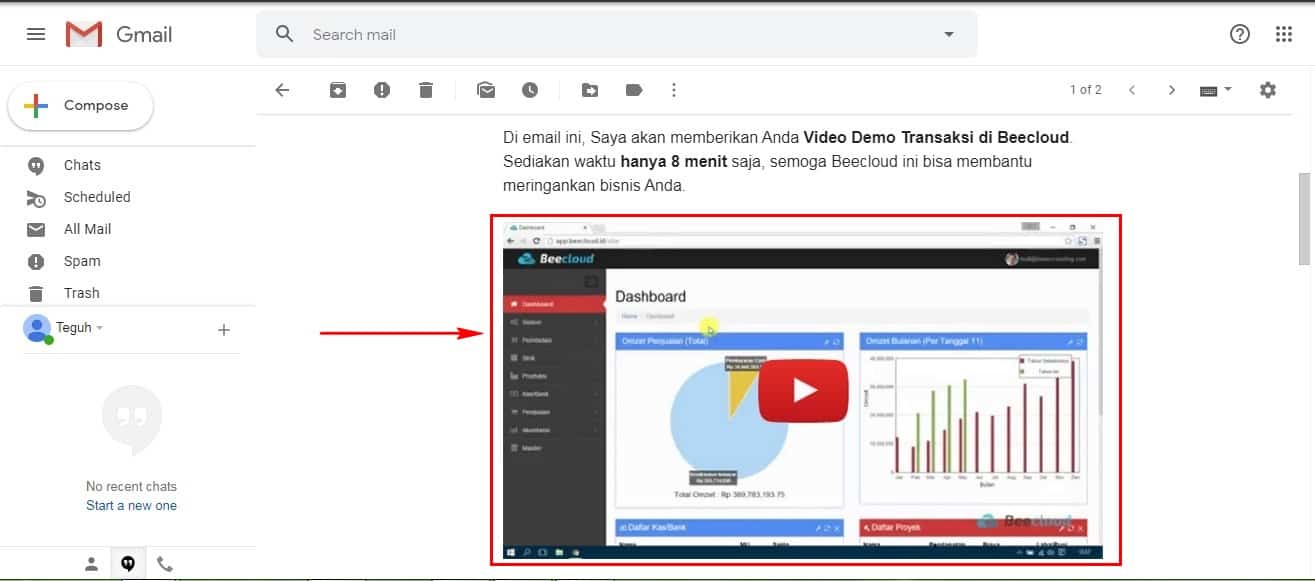Report this email as spam

[x=382, y=90]
